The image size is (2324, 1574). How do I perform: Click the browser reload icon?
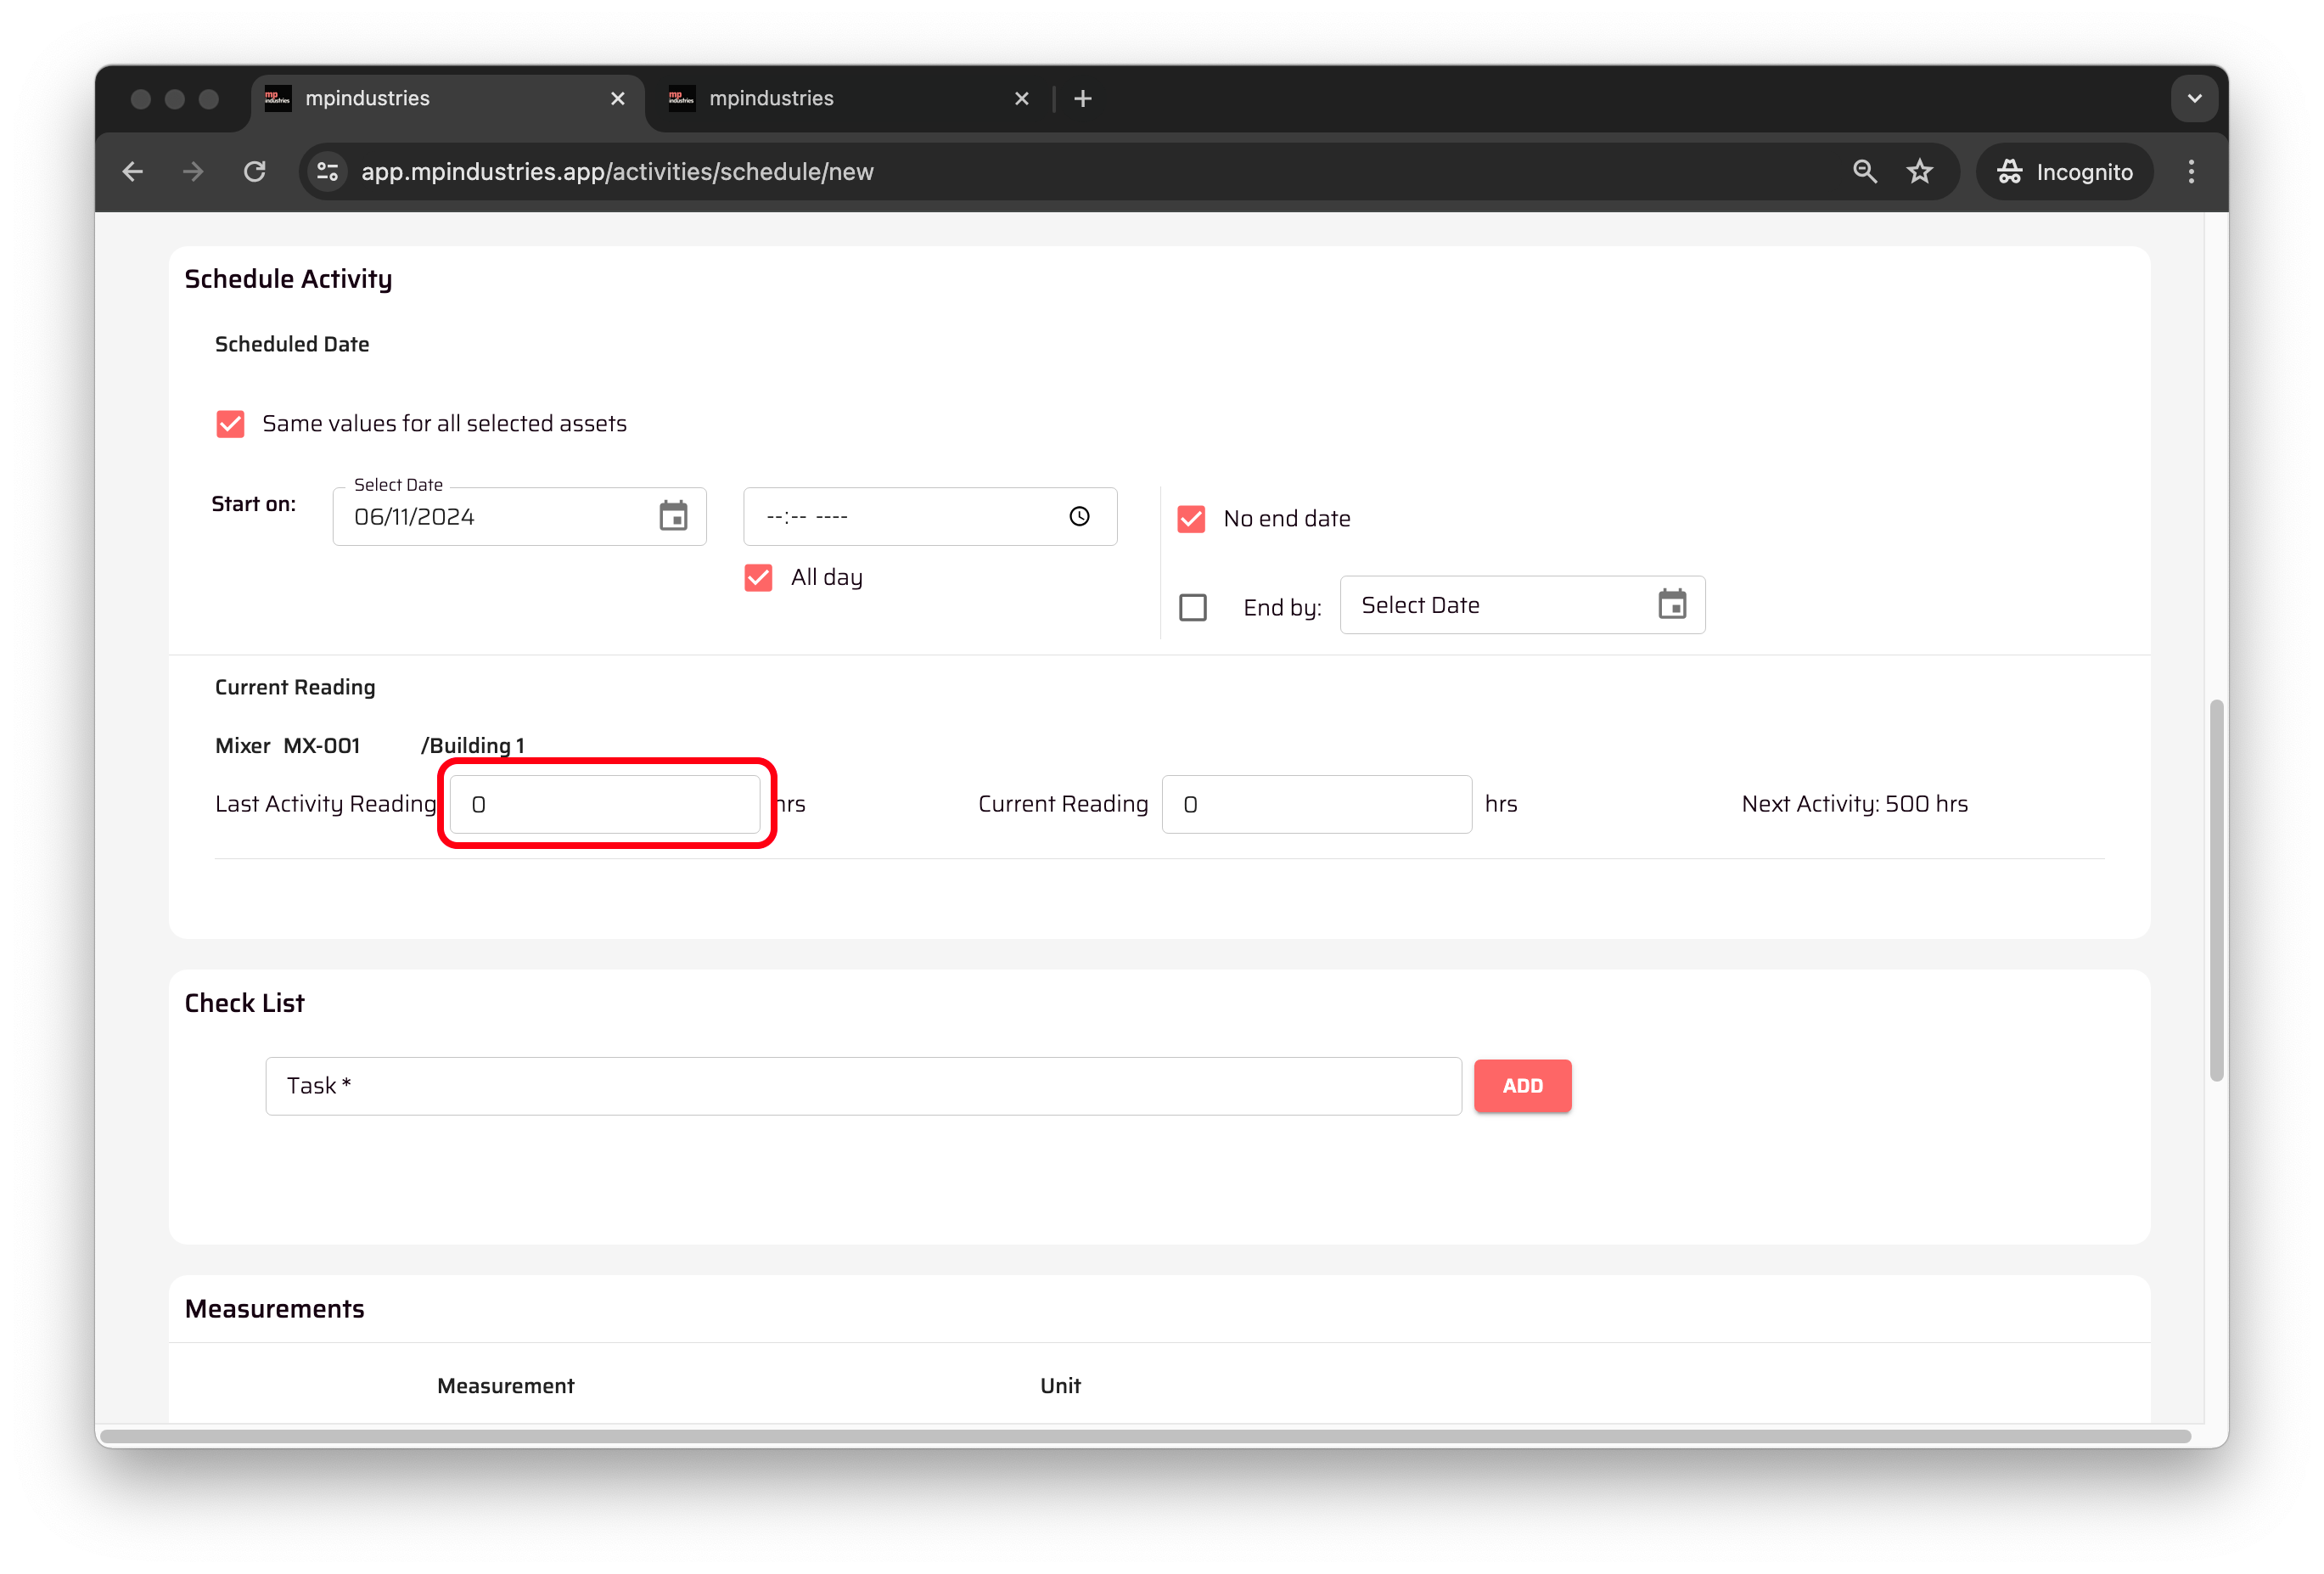[x=255, y=172]
